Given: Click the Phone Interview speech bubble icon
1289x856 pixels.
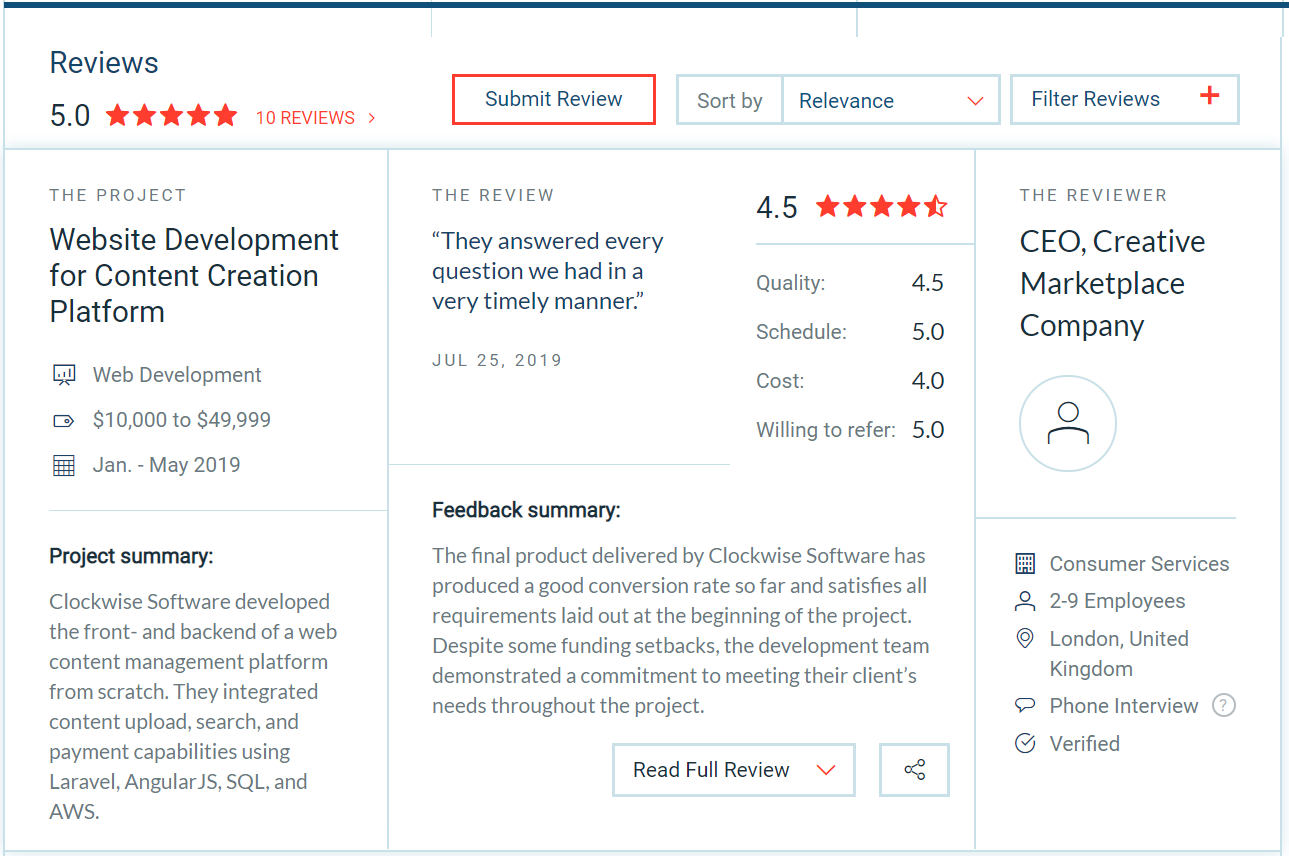Looking at the screenshot, I should (1025, 705).
